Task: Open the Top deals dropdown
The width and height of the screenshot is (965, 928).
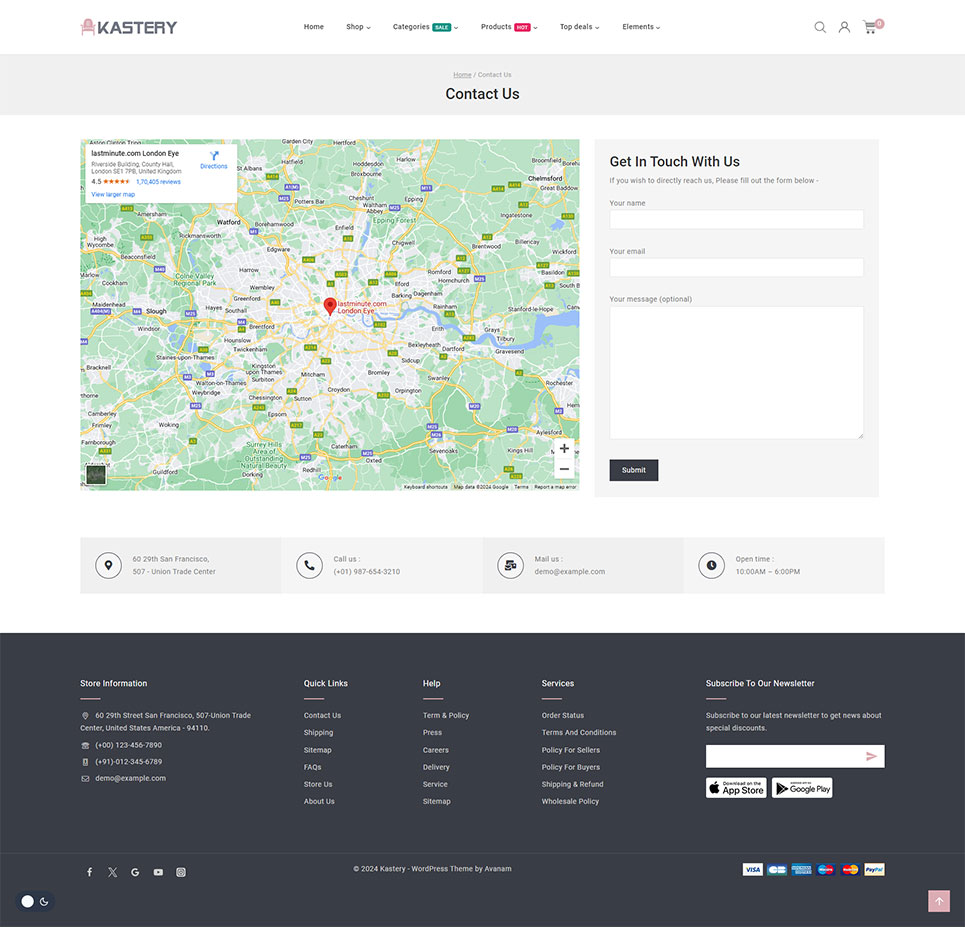Action: pos(579,27)
